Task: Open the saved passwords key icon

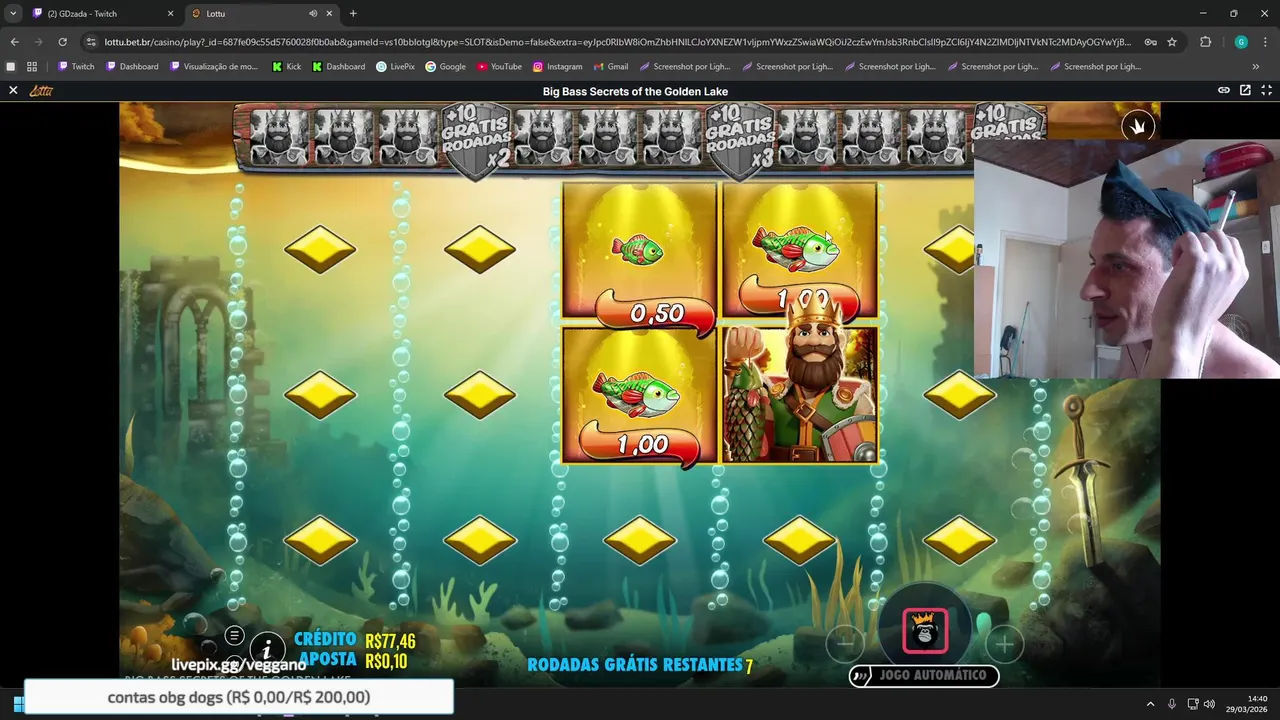Action: [1151, 42]
